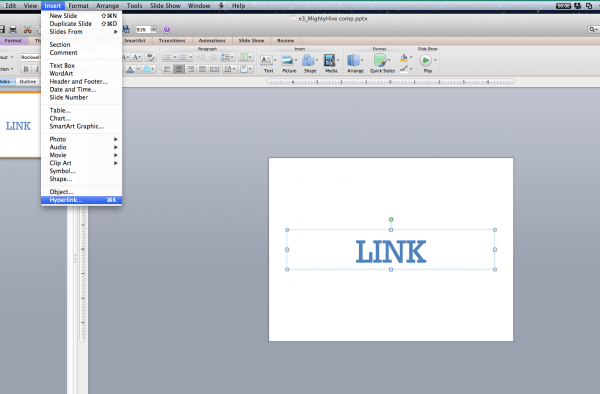The height and width of the screenshot is (394, 600).
Task: Open the zoom percentage dropdown
Action: coord(153,29)
